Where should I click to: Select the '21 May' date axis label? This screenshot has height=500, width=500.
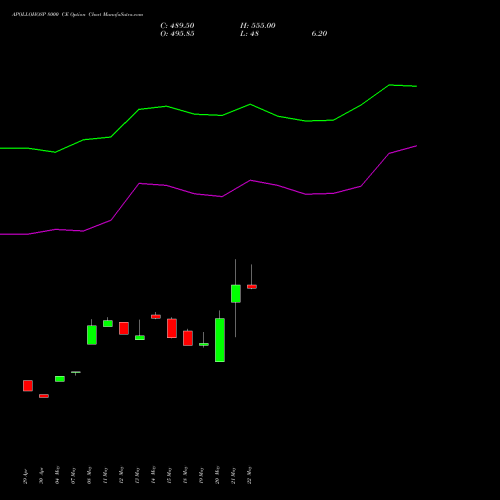click(234, 475)
